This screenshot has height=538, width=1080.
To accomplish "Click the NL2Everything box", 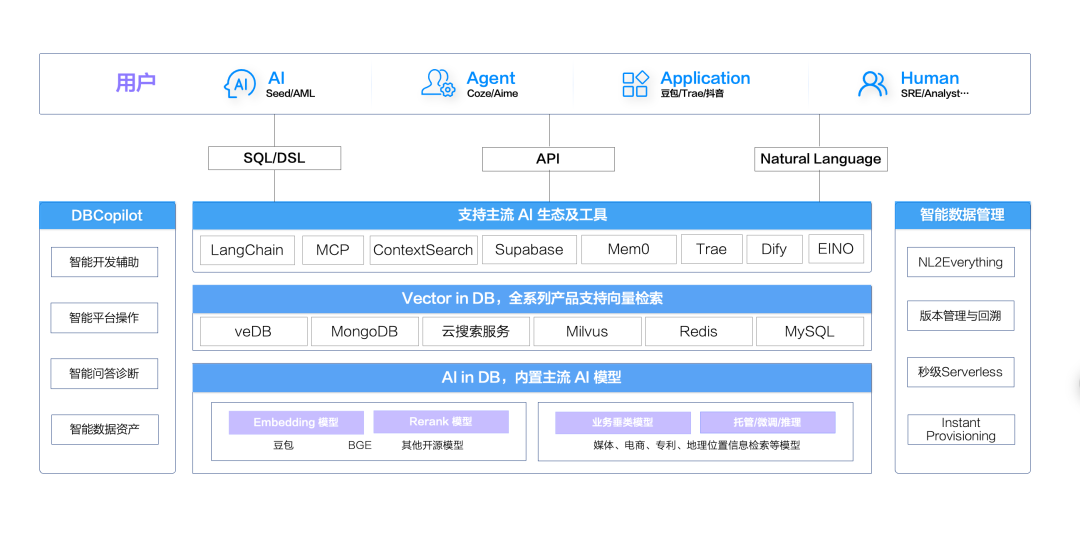I will click(960, 263).
